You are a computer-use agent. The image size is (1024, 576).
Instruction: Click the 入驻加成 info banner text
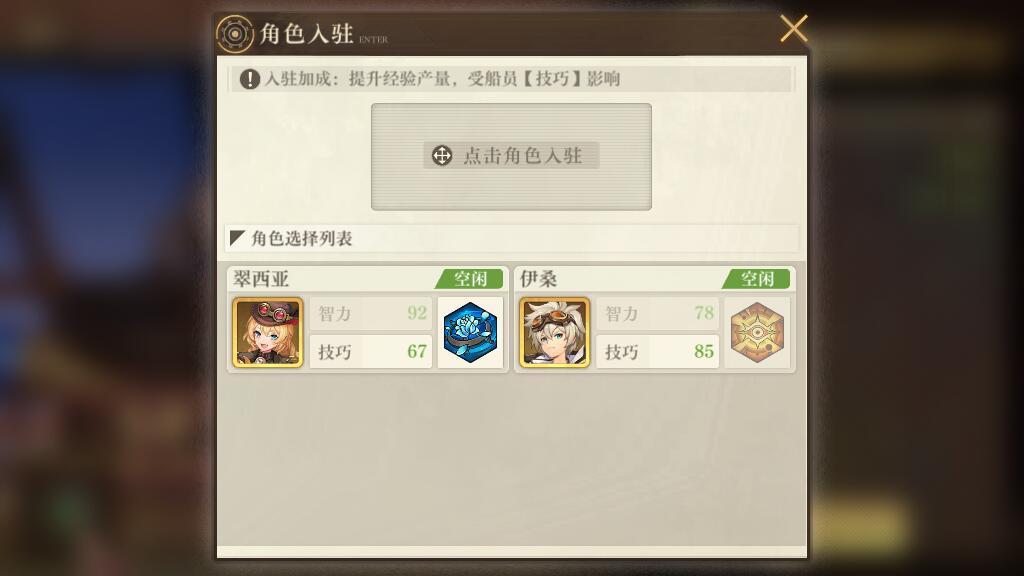click(x=442, y=79)
